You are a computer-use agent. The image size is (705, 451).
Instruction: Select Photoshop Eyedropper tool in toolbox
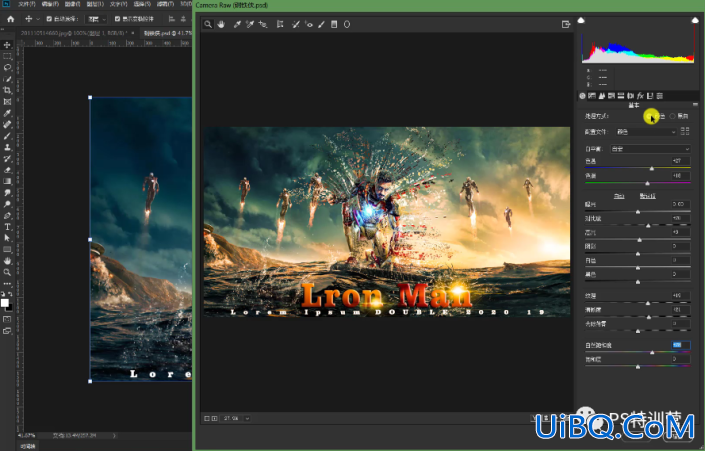pyautogui.click(x=7, y=113)
